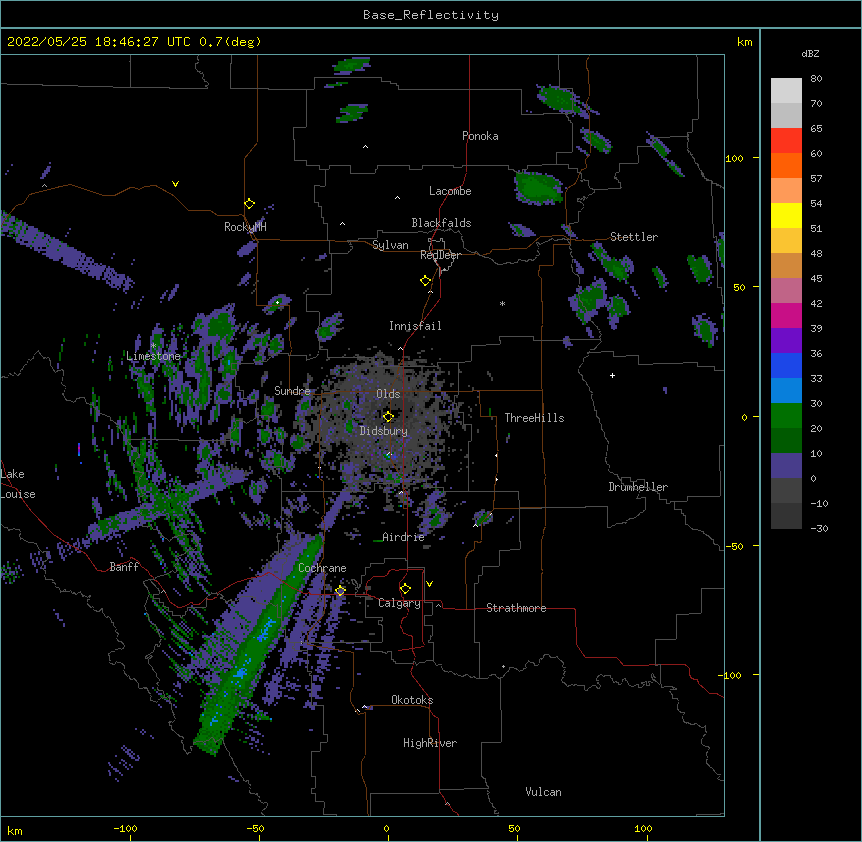Select the bright green 20-30 dBZ legend swatch
The width and height of the screenshot is (862, 842).
click(786, 416)
